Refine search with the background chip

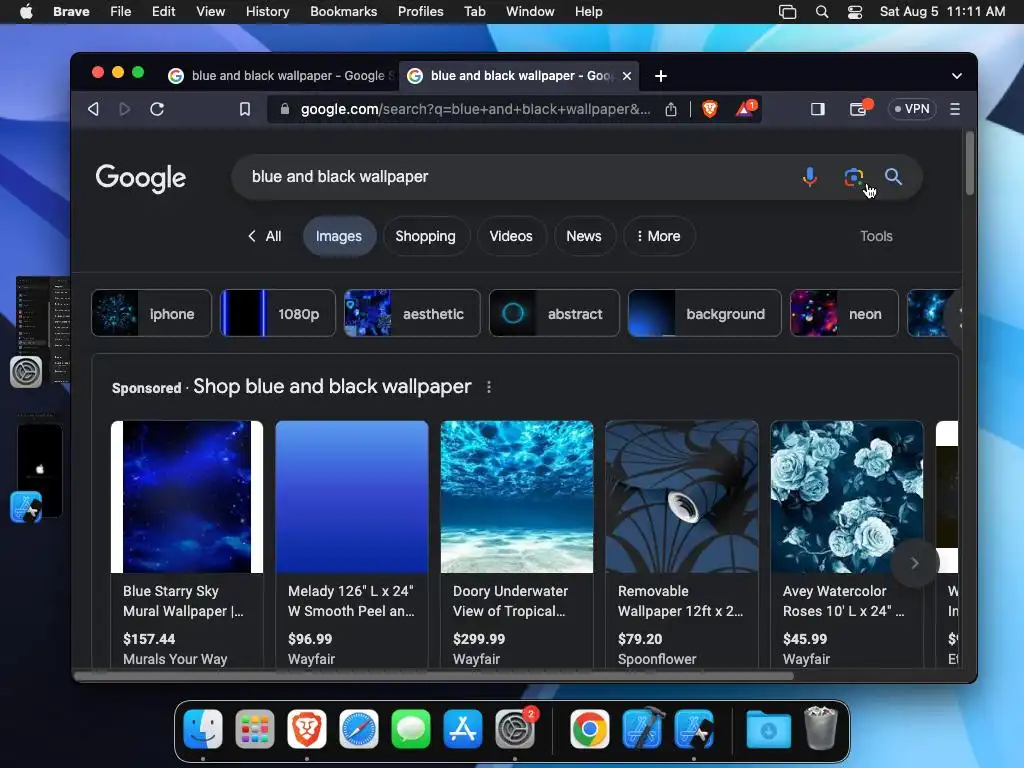point(705,313)
